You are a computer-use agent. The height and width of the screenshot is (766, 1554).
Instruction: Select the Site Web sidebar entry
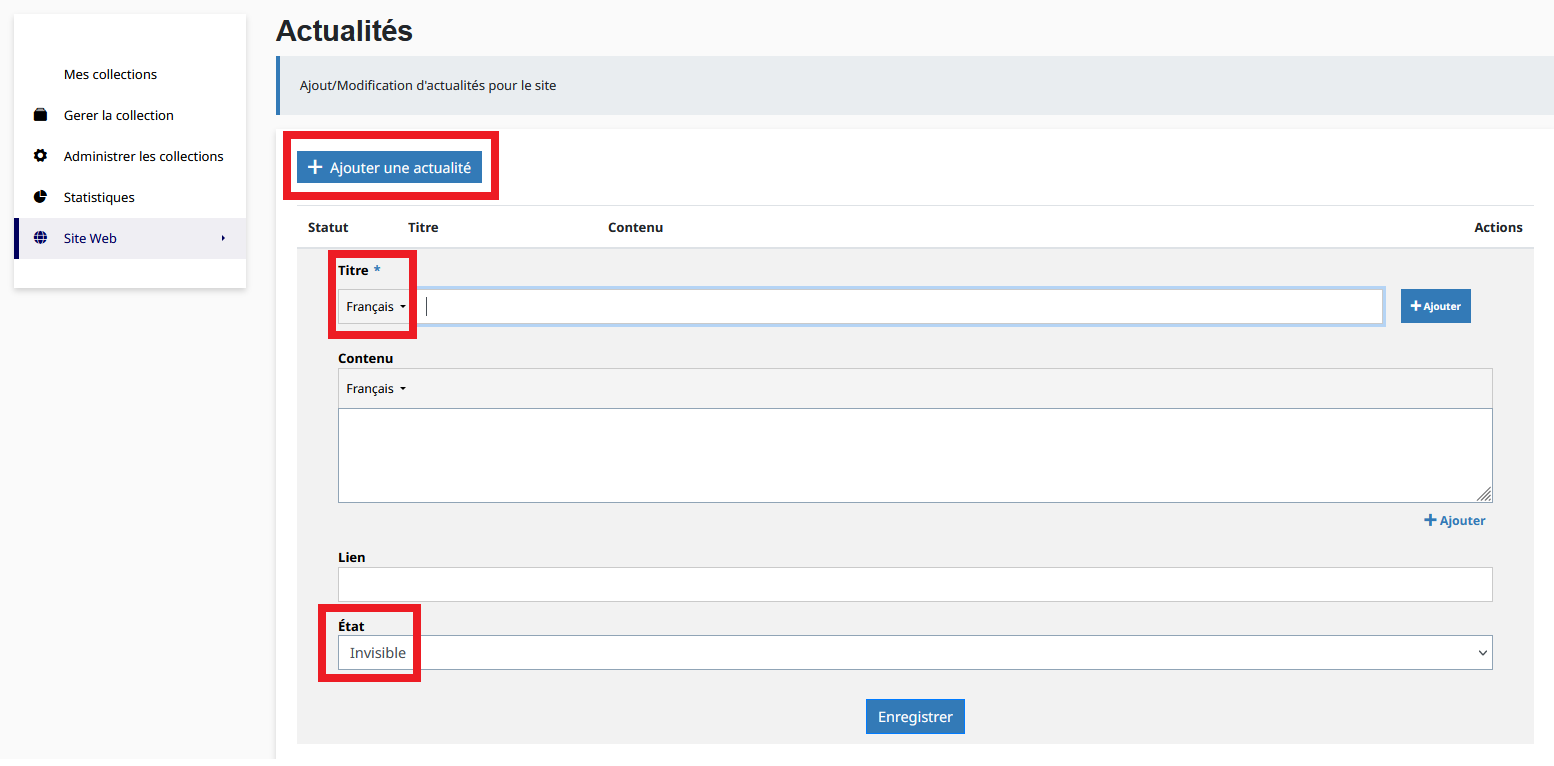click(130, 238)
